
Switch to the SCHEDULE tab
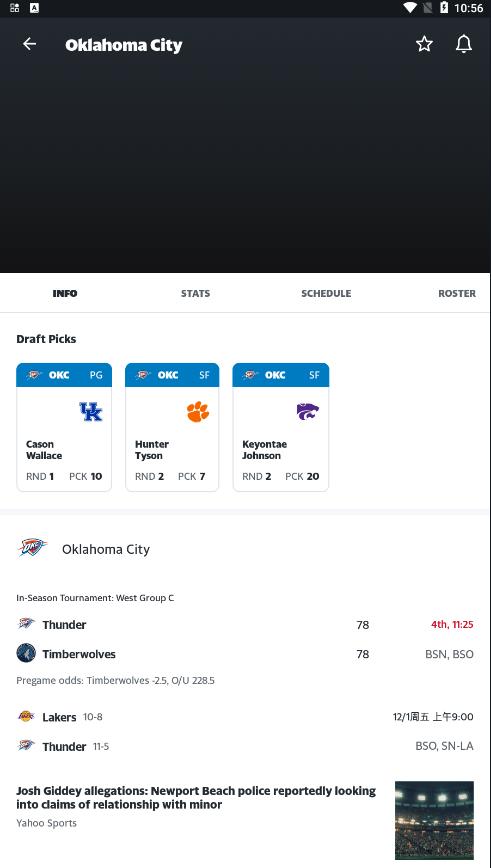point(326,293)
